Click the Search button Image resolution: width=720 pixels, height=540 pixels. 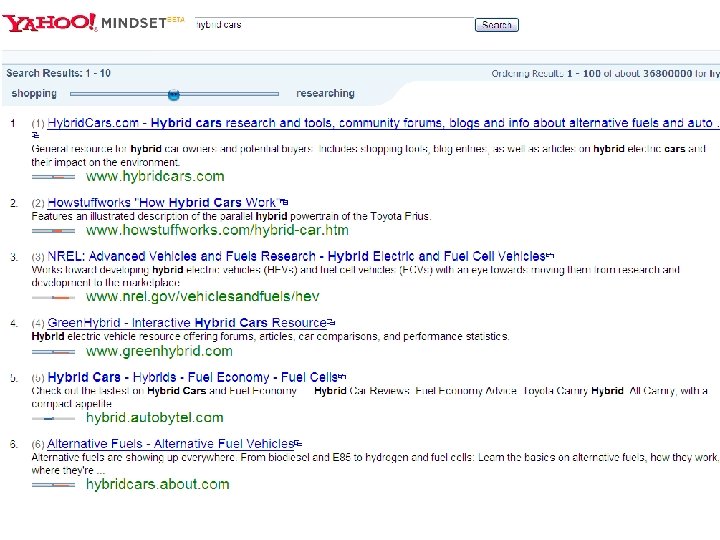[x=496, y=25]
